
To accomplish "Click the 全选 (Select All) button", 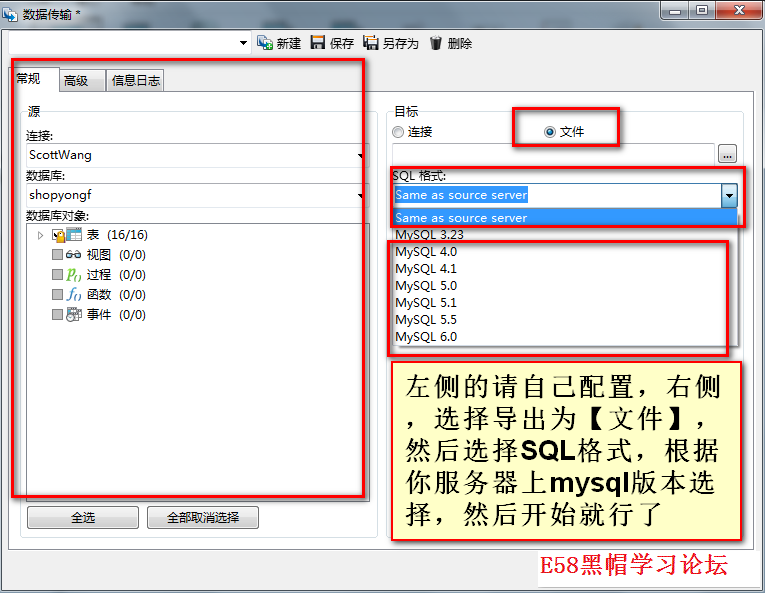I will click(83, 518).
